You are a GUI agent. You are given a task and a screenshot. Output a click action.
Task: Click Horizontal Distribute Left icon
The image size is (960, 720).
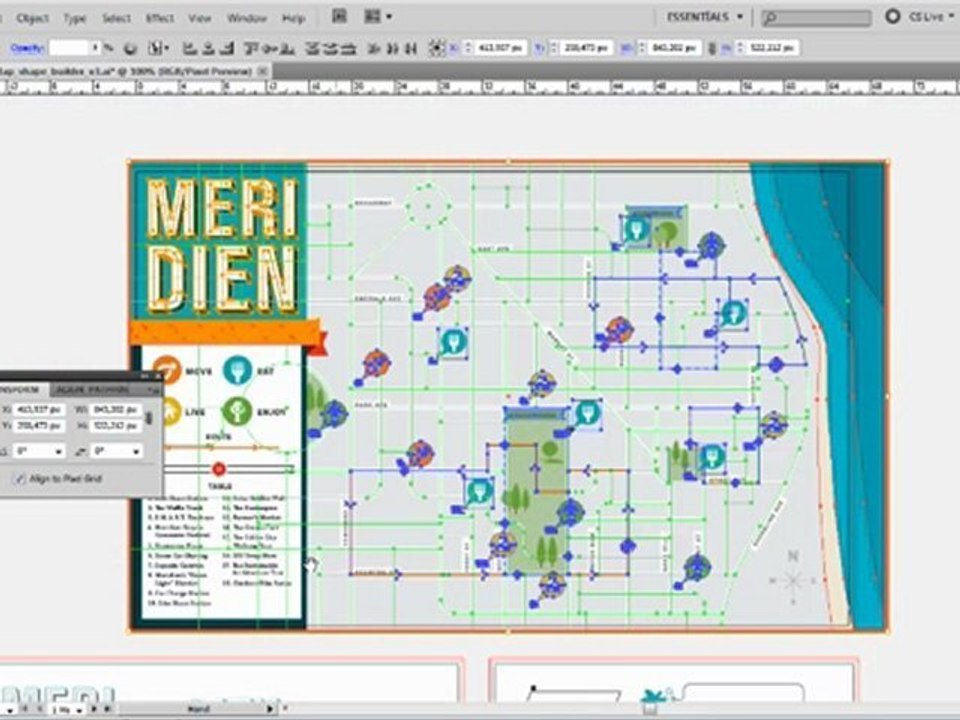[x=374, y=48]
